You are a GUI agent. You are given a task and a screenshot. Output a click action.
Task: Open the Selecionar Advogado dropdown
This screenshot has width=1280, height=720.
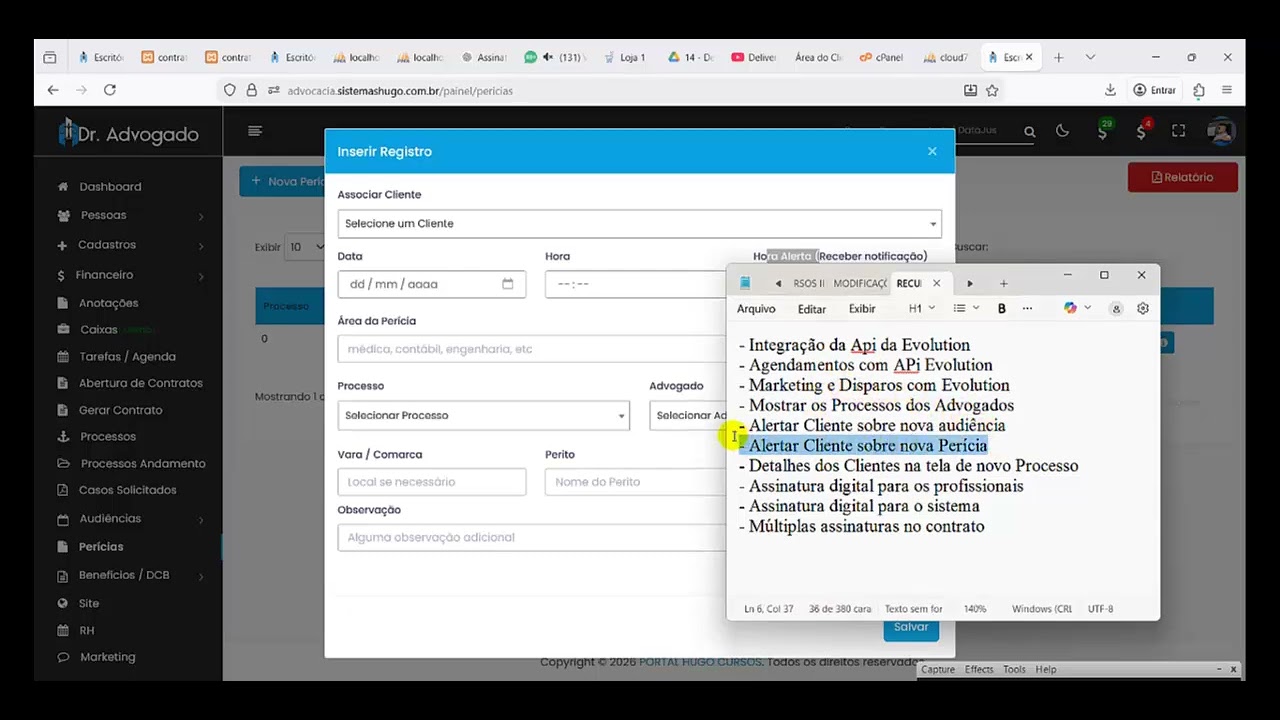[x=688, y=415]
